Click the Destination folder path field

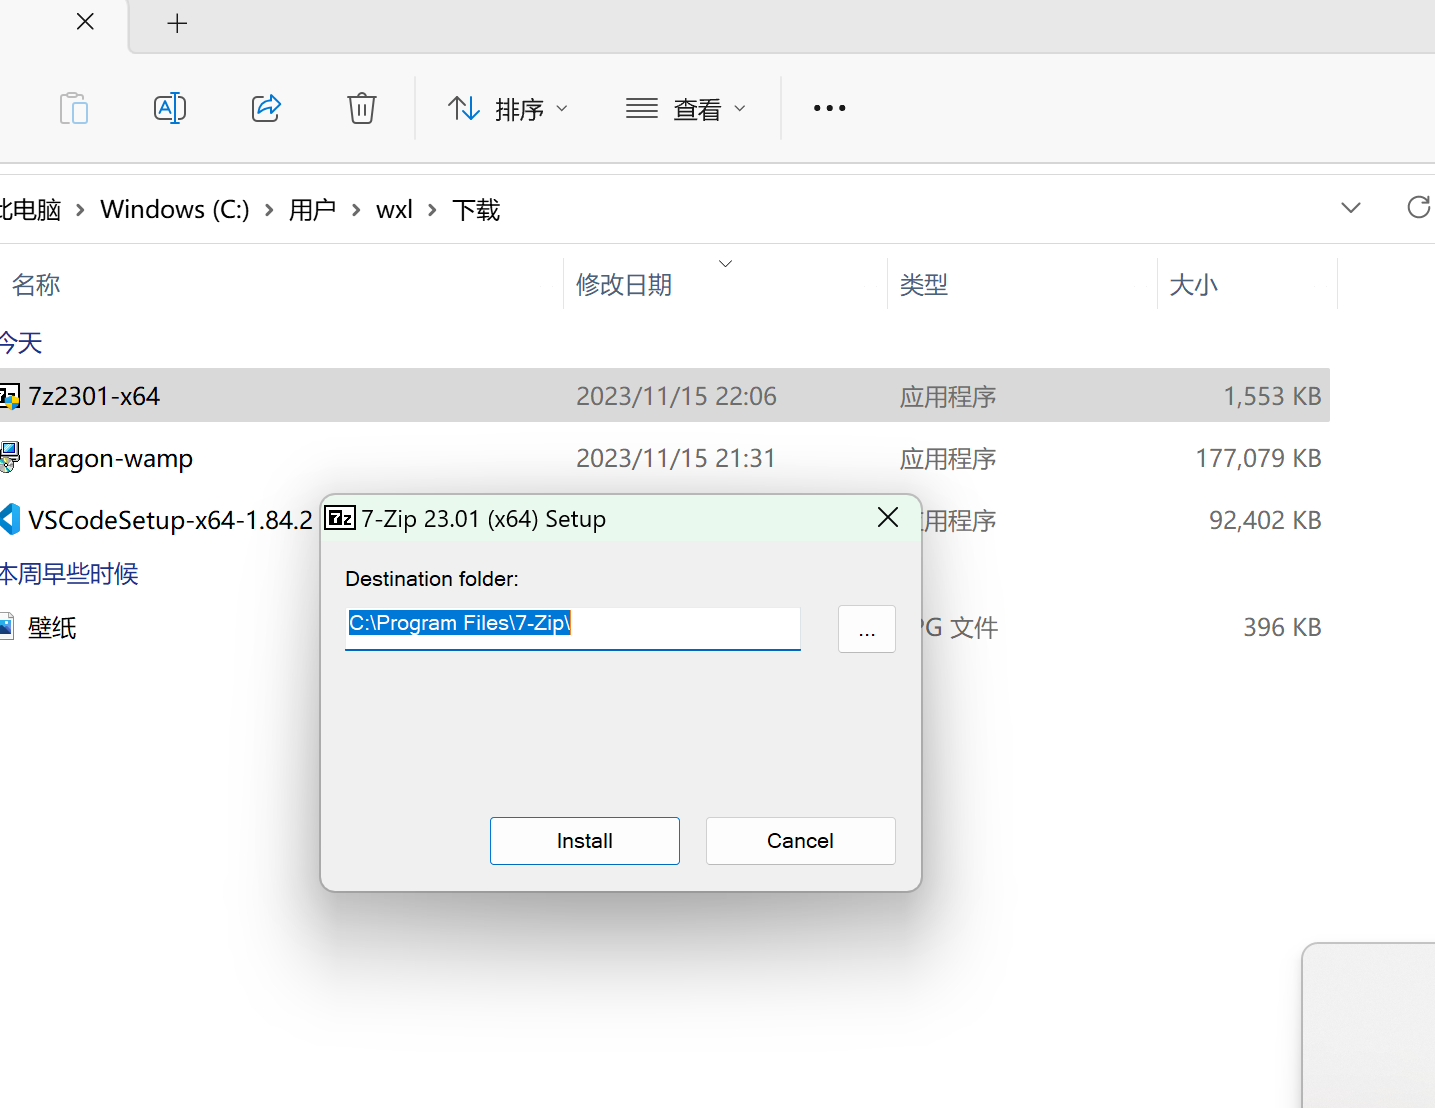click(x=573, y=628)
